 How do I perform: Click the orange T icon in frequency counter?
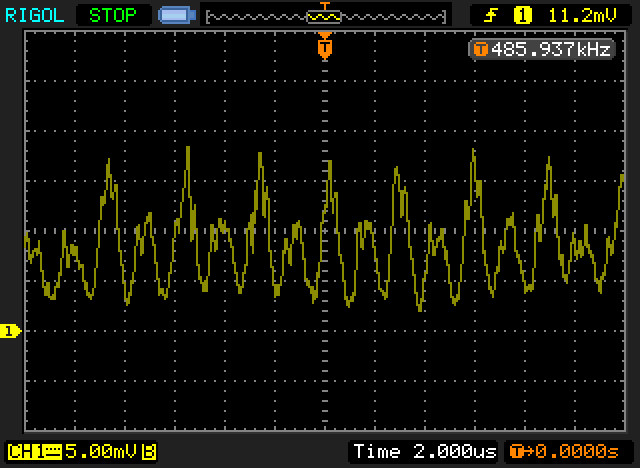(x=481, y=50)
